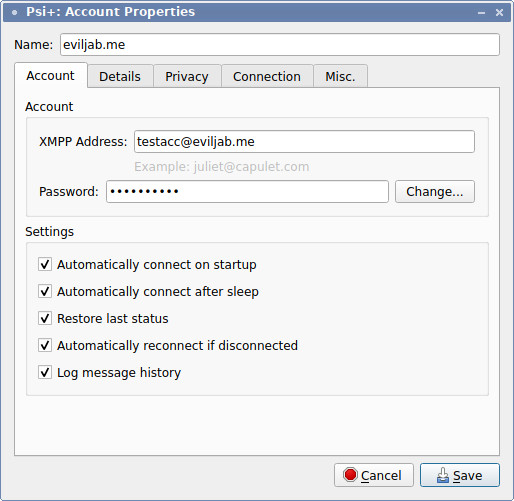Uncheck Automatically connect after sleep
The image size is (514, 501).
45,291
